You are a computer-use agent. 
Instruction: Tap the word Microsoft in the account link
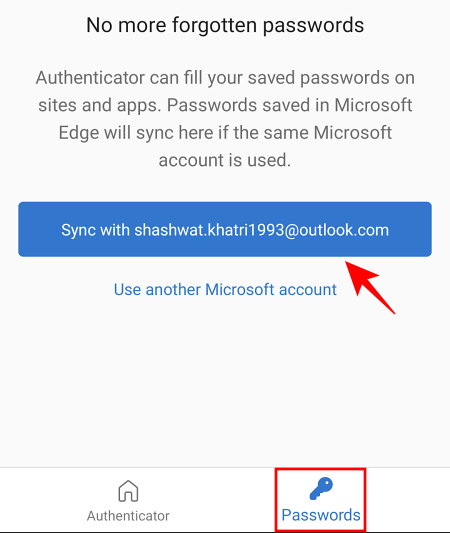240,290
